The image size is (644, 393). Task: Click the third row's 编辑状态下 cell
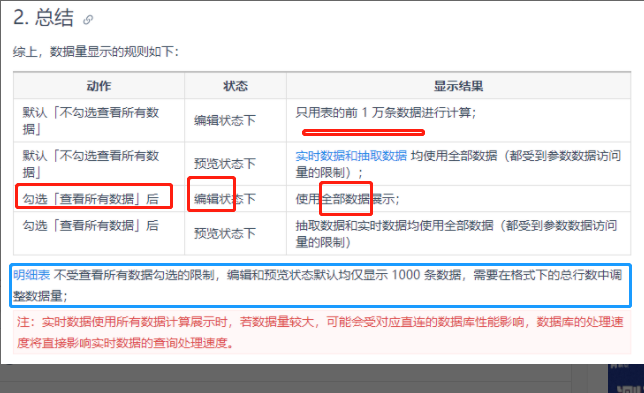[235, 199]
